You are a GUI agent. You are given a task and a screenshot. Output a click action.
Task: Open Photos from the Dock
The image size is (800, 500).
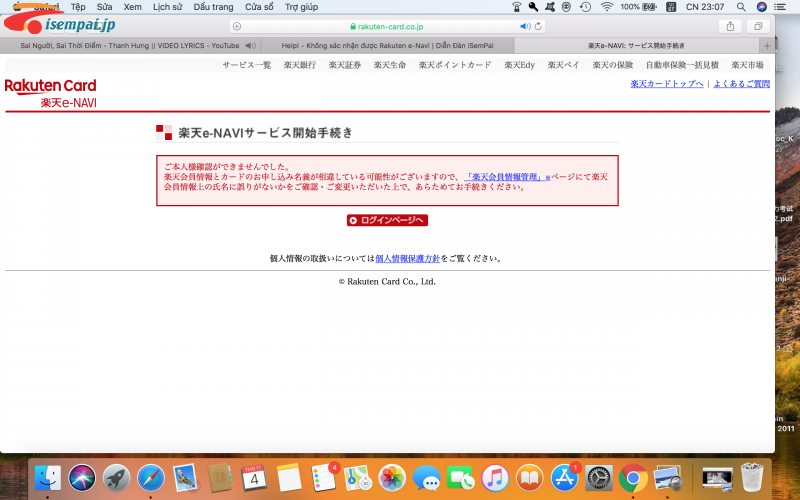[392, 478]
